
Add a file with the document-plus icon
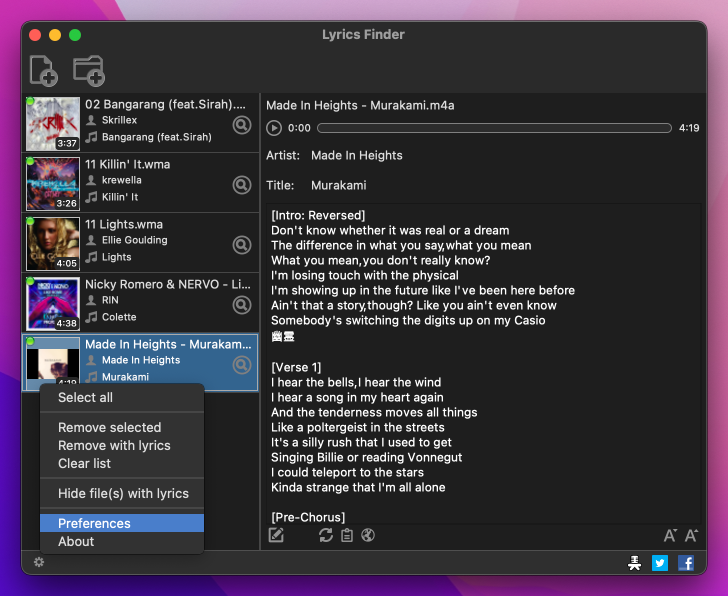(44, 71)
